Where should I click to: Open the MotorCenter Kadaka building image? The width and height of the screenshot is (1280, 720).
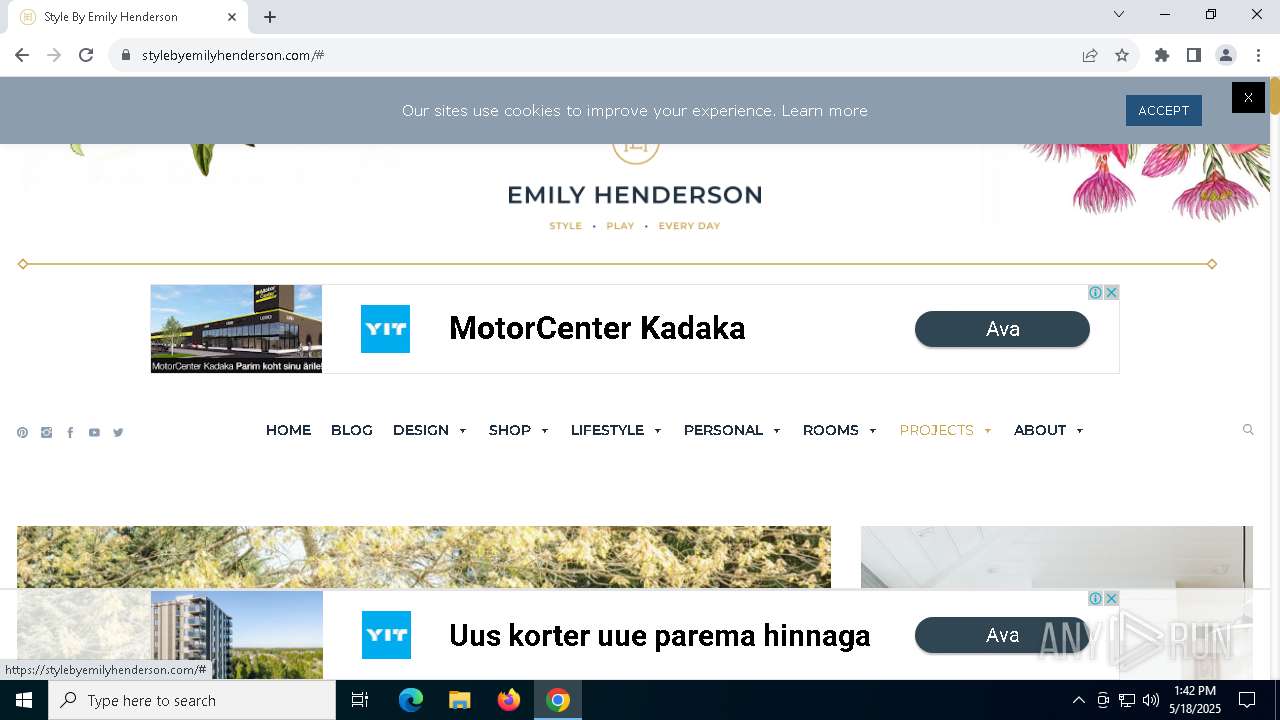[x=236, y=329]
